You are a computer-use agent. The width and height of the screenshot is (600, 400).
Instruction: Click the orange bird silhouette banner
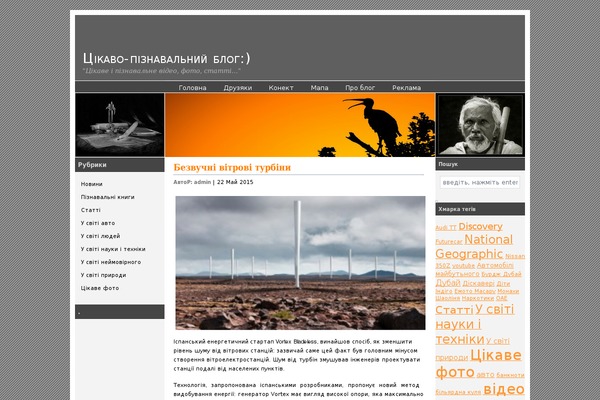[300, 125]
